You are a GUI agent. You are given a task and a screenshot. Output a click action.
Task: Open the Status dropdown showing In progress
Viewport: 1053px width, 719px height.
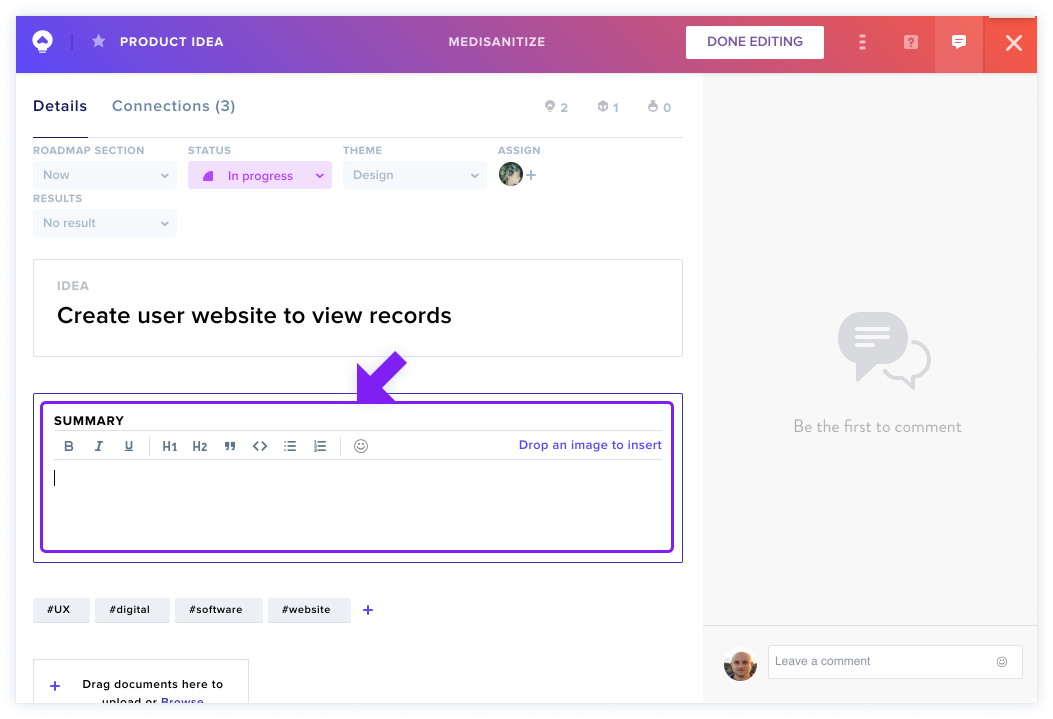(260, 175)
